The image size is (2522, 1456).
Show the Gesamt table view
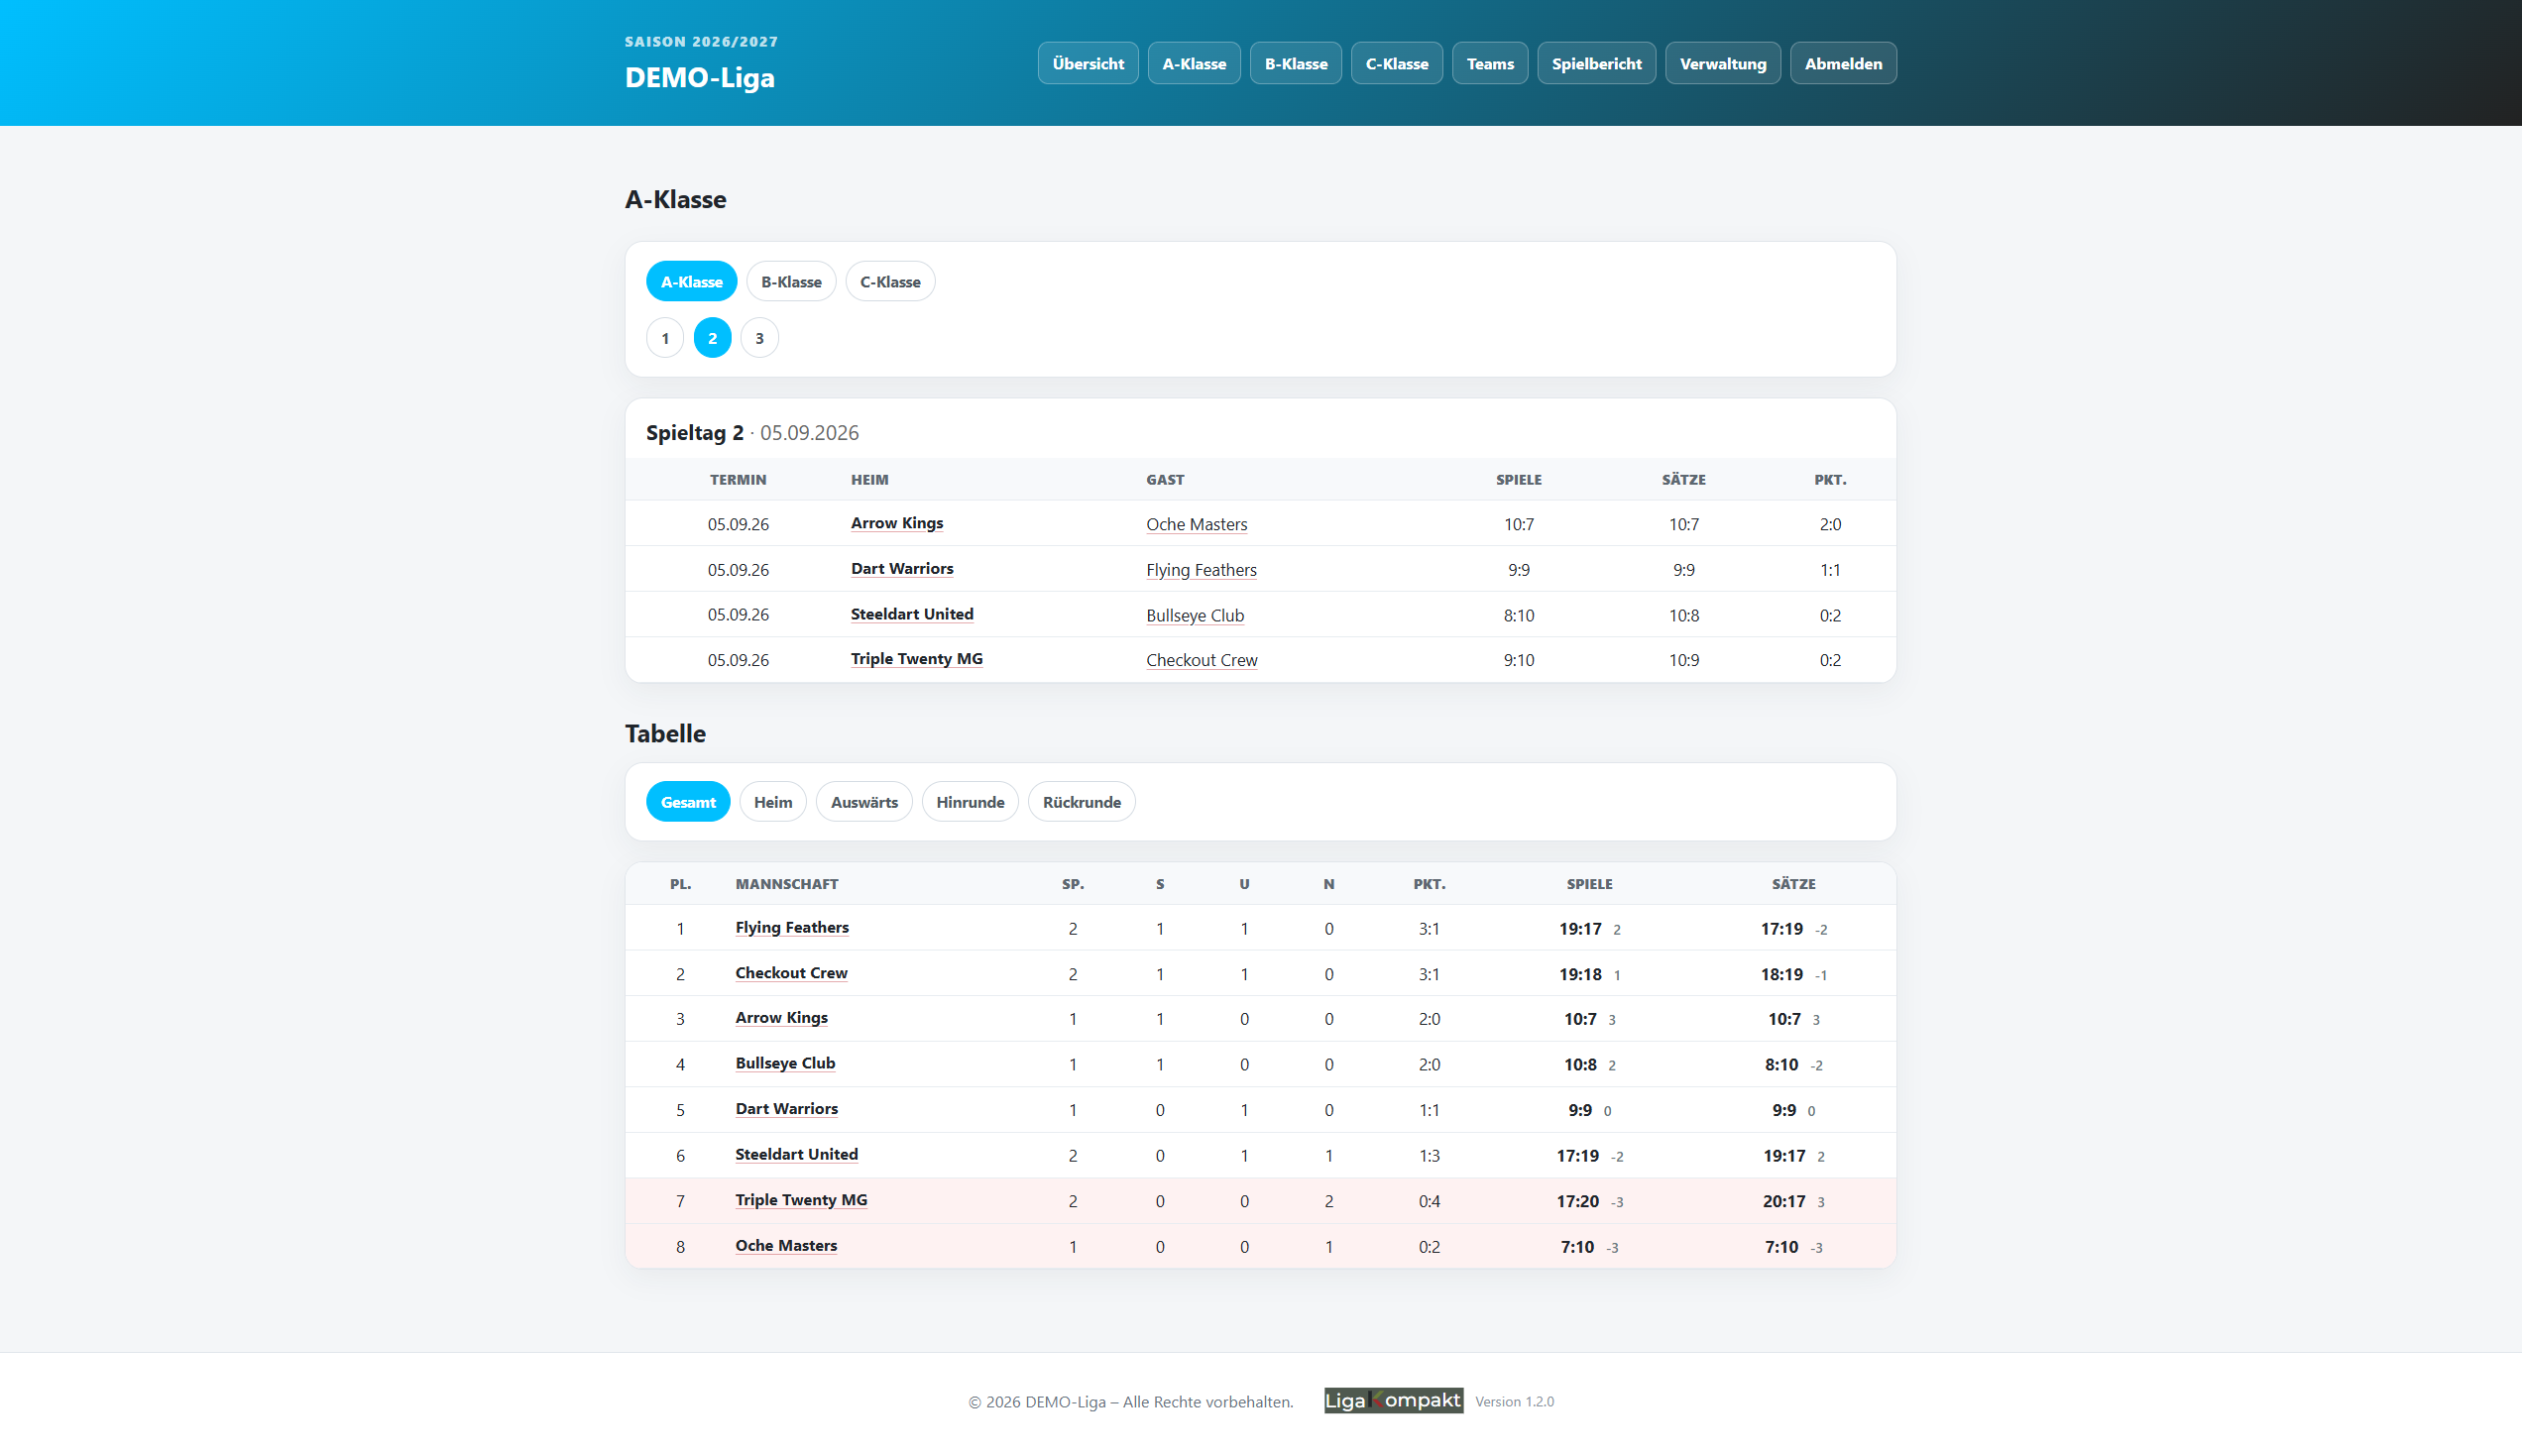(687, 802)
